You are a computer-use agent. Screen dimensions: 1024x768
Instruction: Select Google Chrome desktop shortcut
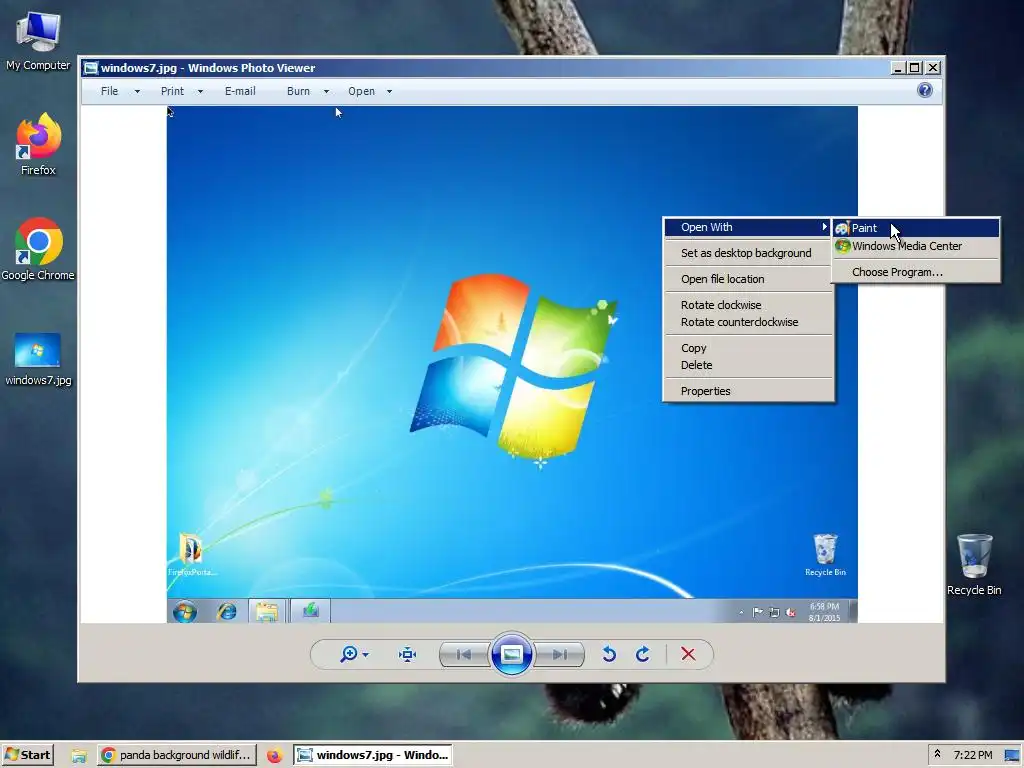click(38, 249)
